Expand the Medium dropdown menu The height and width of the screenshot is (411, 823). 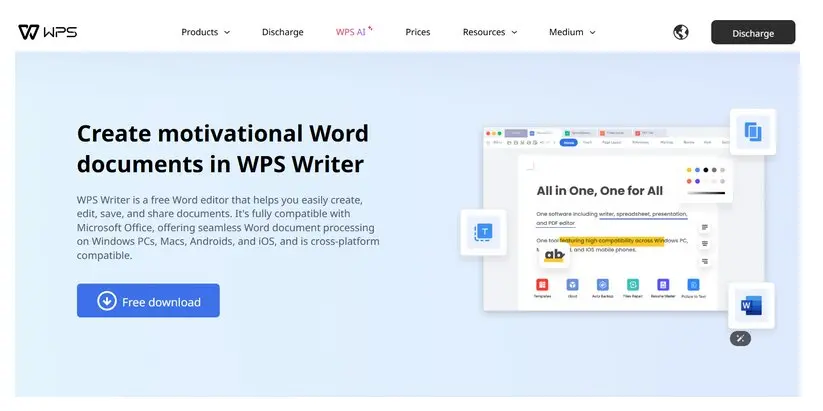point(571,32)
